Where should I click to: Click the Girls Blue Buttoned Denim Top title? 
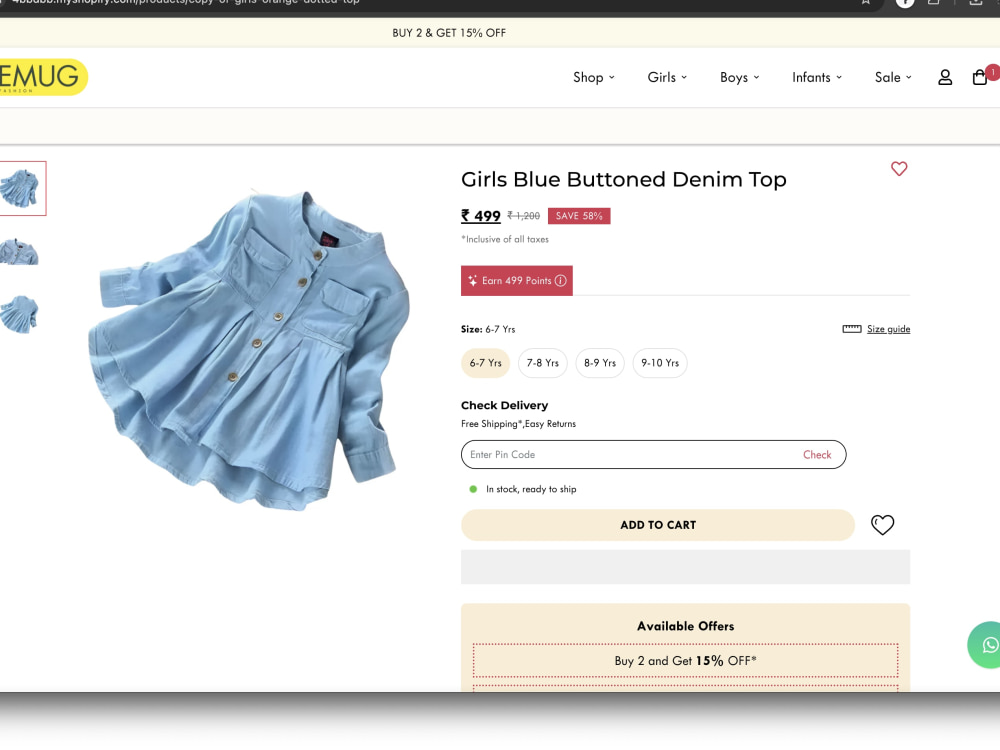[624, 179]
